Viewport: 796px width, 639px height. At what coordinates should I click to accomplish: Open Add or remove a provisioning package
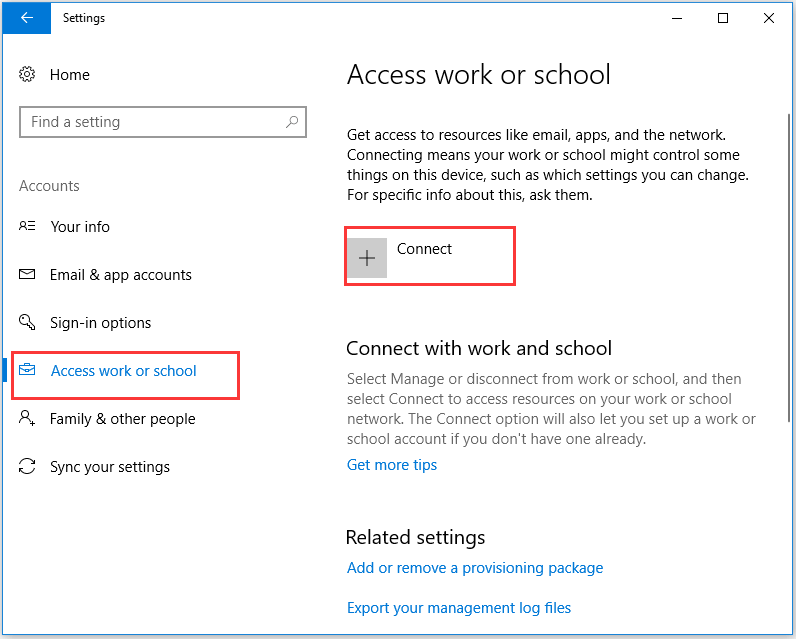tap(475, 567)
